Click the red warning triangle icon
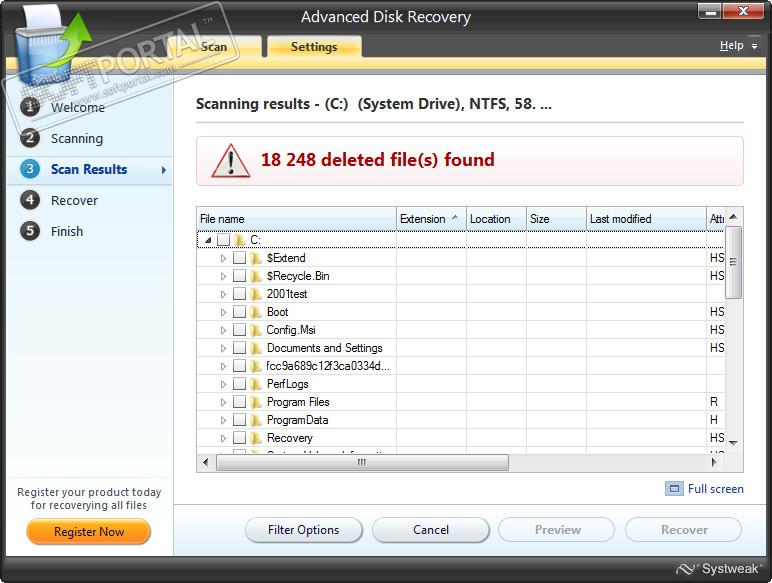This screenshot has width=772, height=583. point(230,161)
